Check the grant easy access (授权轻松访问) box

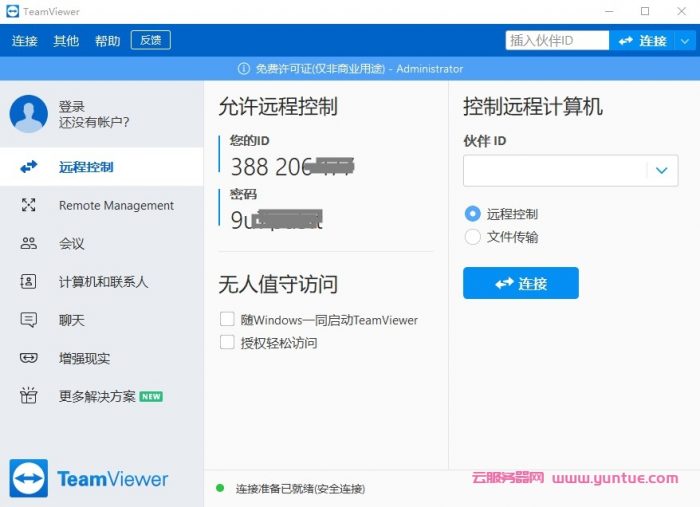pos(227,343)
